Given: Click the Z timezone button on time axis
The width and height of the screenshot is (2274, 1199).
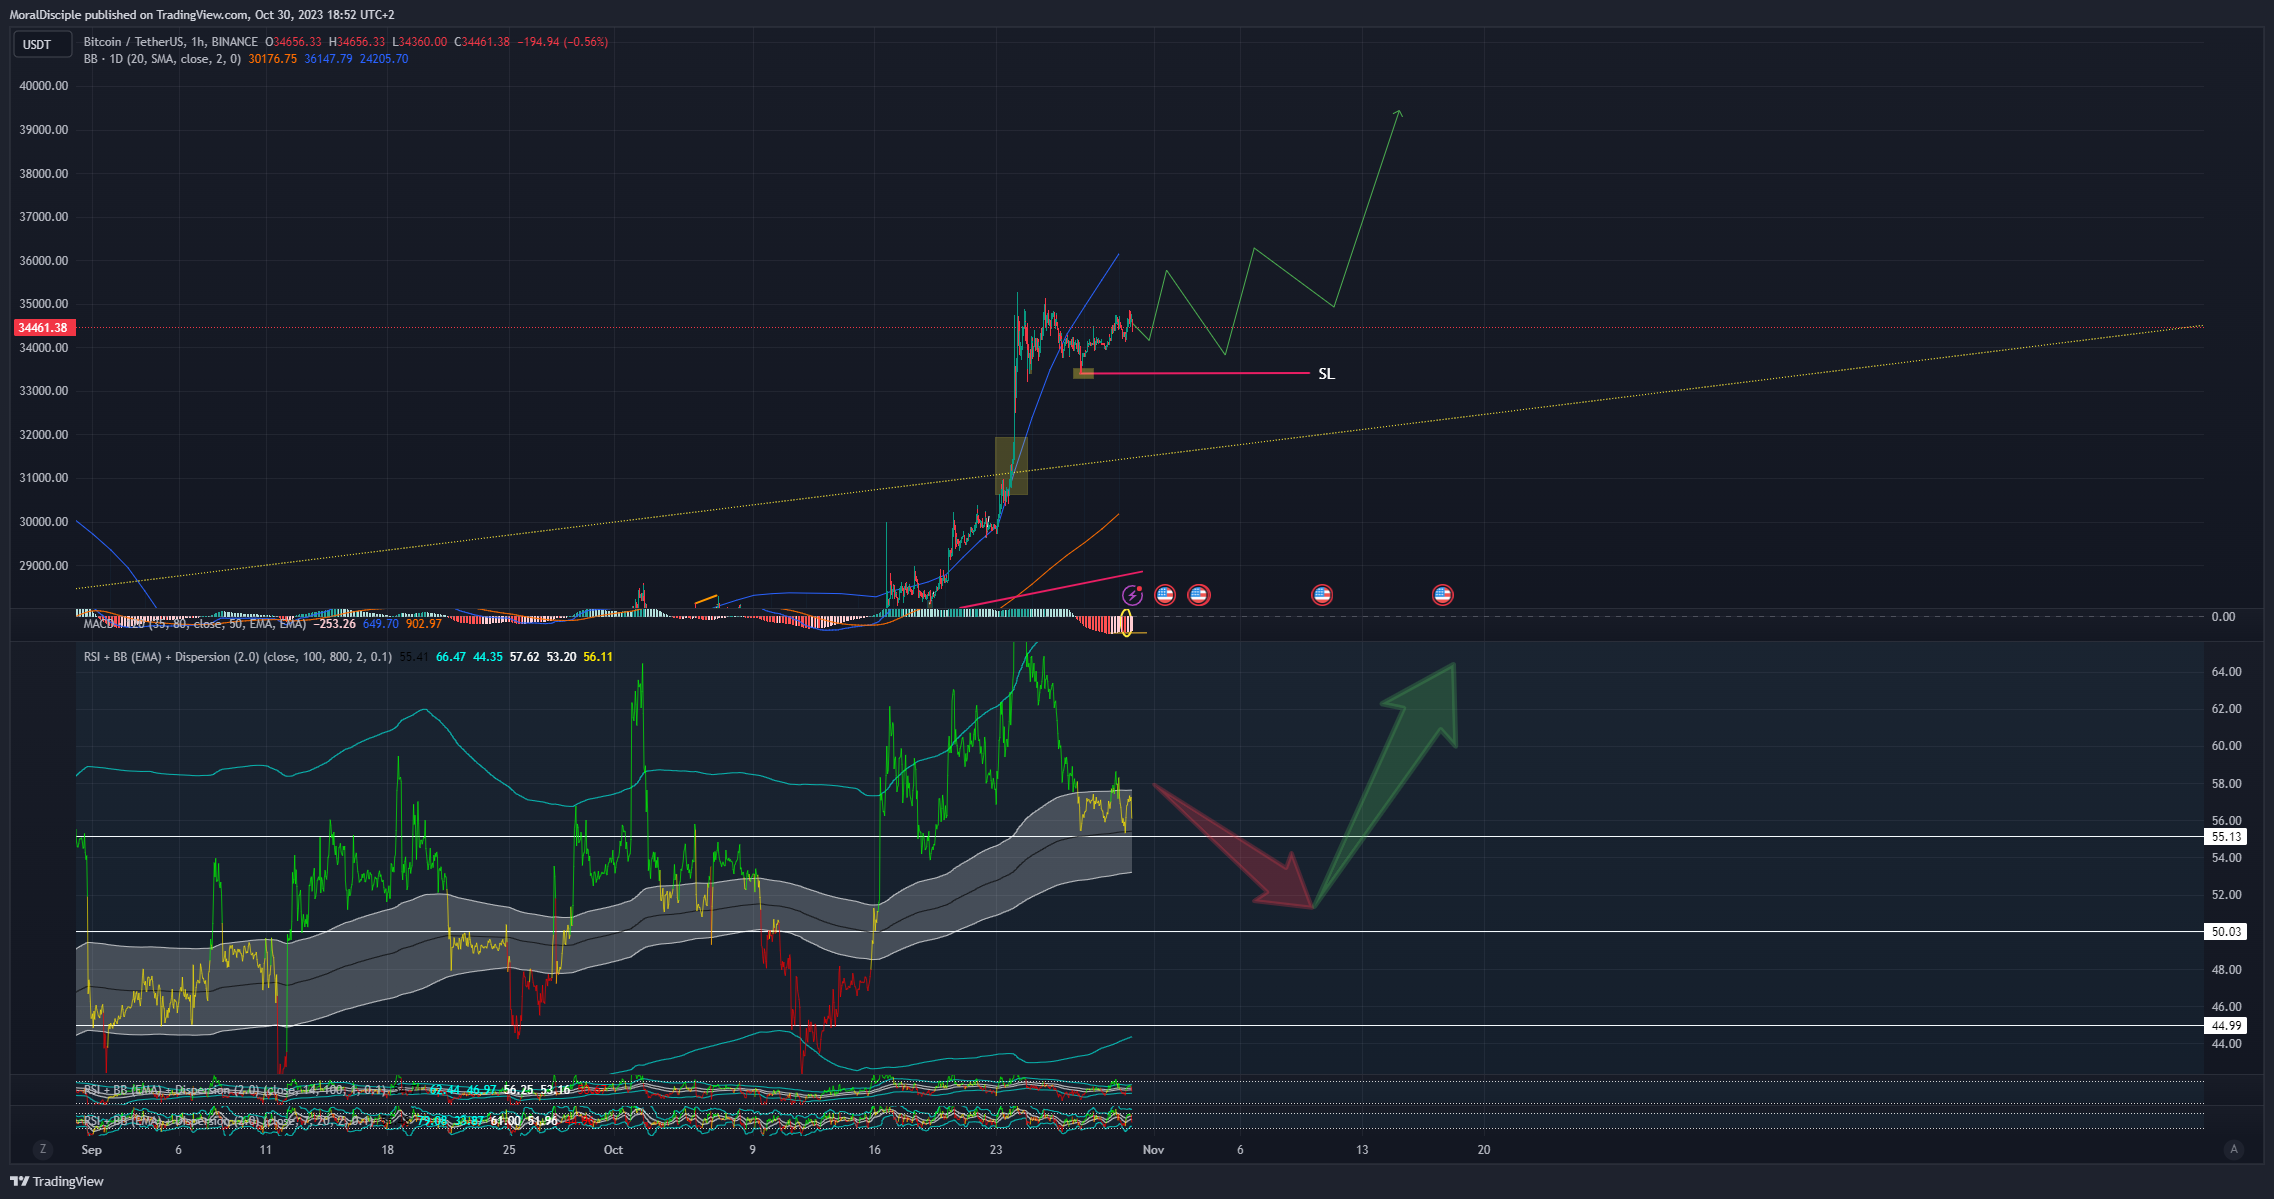Looking at the screenshot, I should tap(42, 1149).
